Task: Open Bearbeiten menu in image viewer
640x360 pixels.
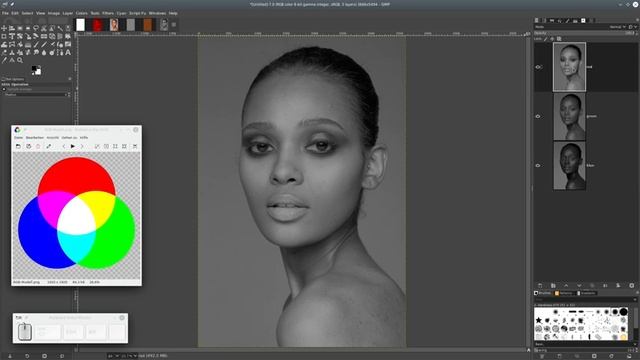Action: tap(35, 138)
